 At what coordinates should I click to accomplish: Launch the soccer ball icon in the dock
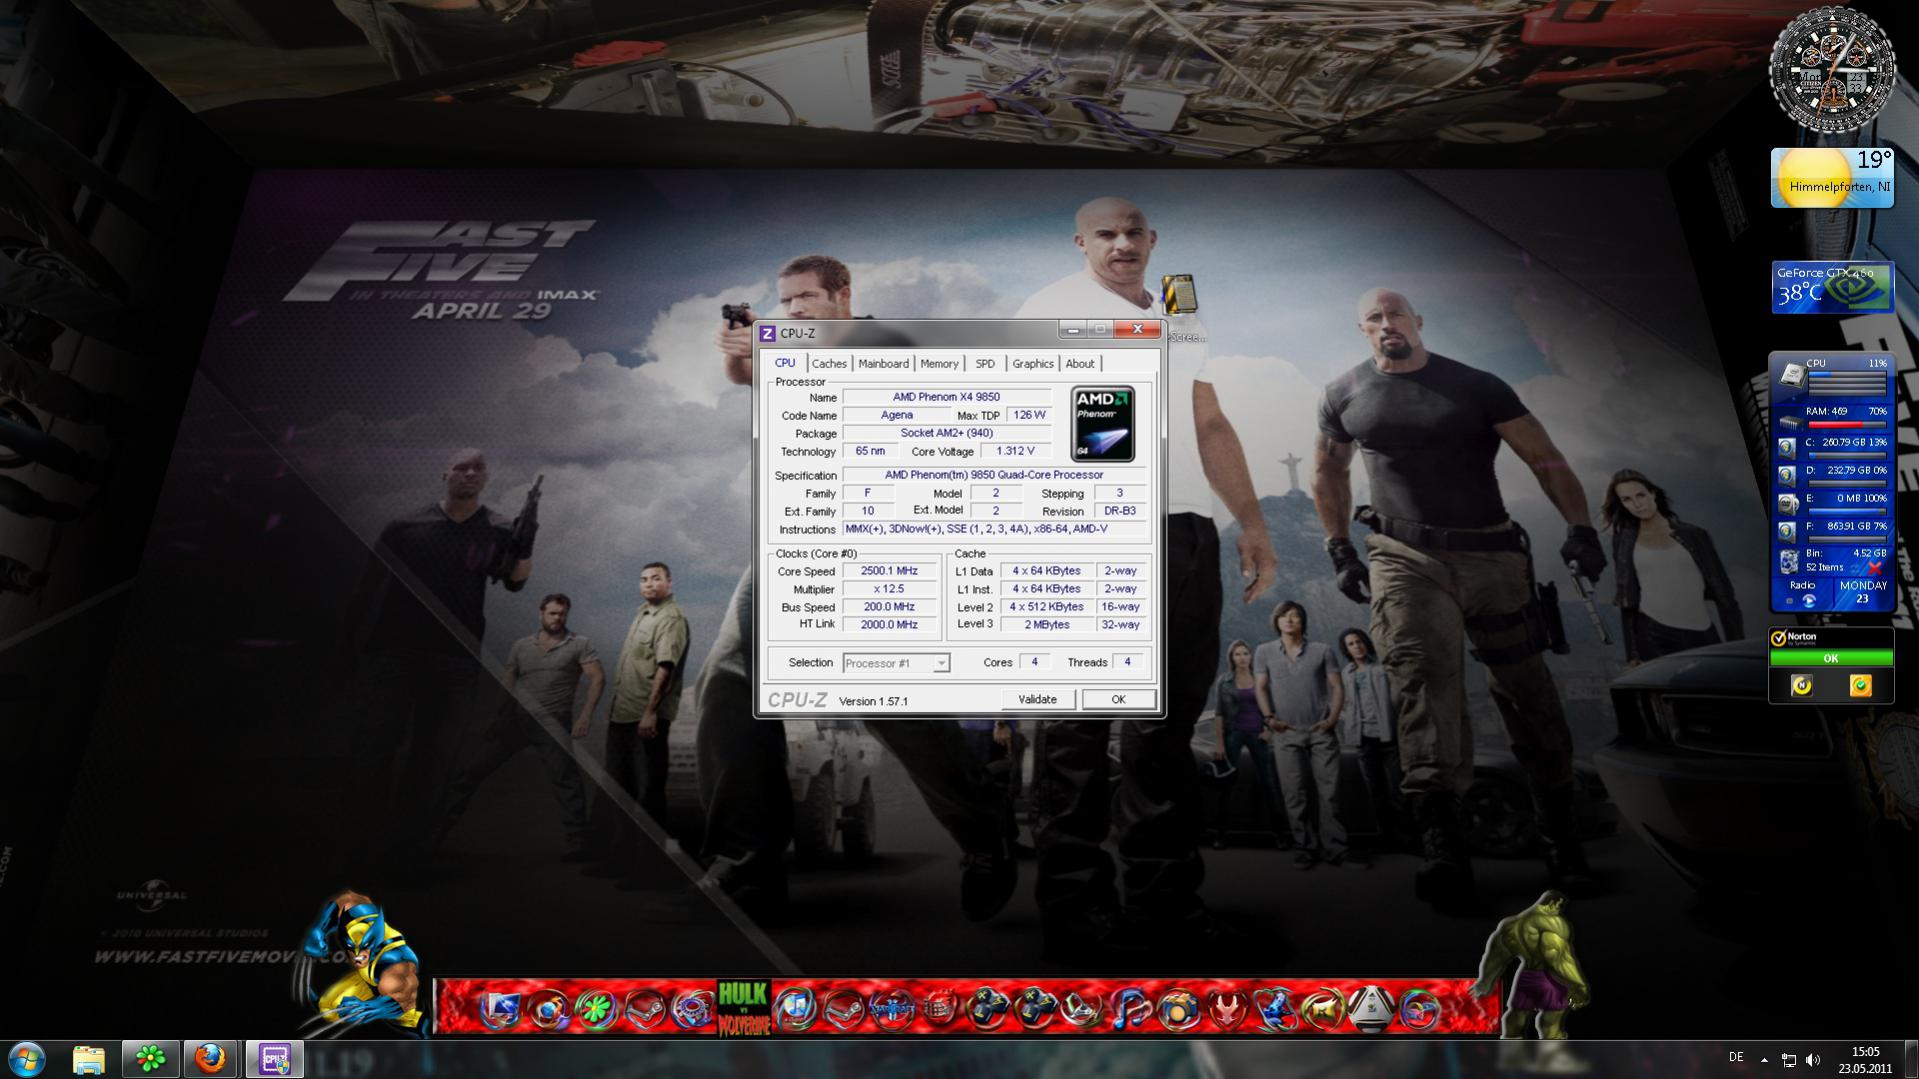tap(1371, 1008)
